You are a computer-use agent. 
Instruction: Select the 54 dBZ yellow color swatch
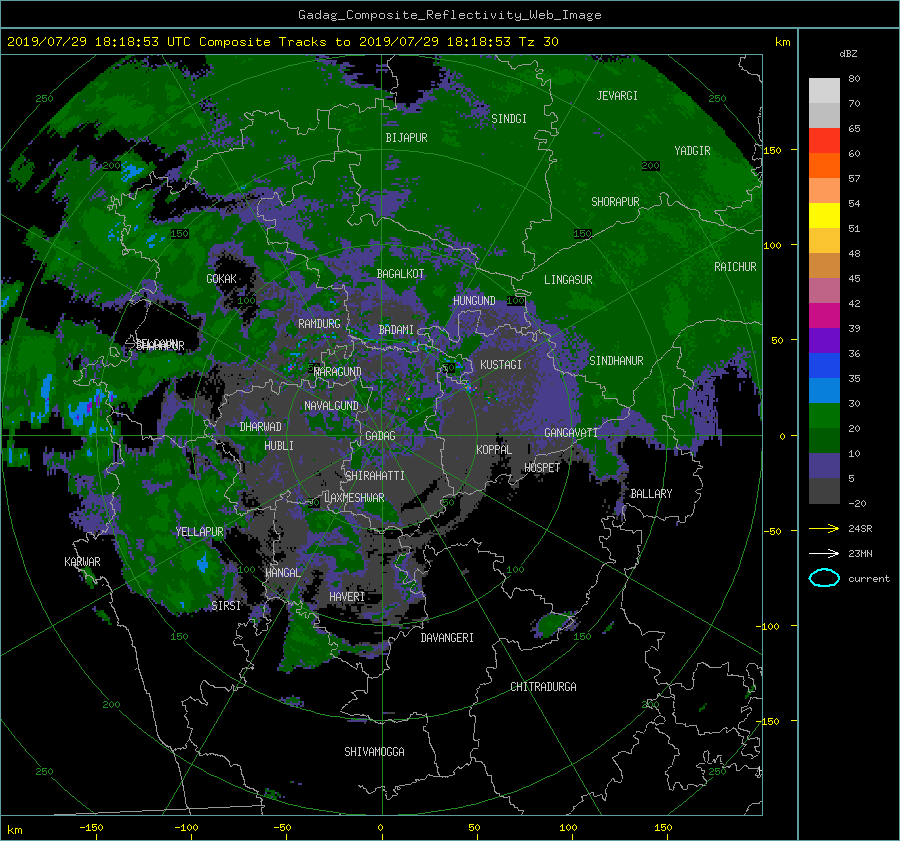(x=824, y=215)
